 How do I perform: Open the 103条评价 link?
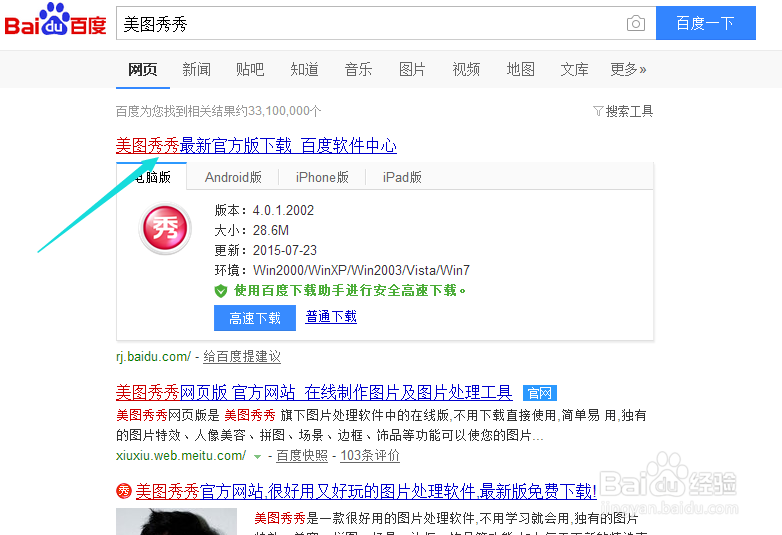370,456
